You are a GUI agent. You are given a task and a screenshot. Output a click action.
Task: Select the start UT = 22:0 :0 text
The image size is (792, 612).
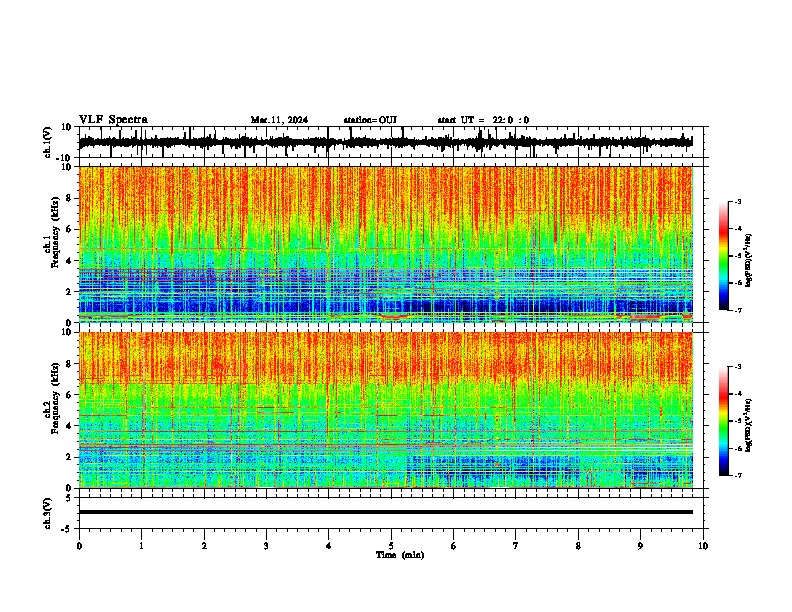(x=483, y=120)
